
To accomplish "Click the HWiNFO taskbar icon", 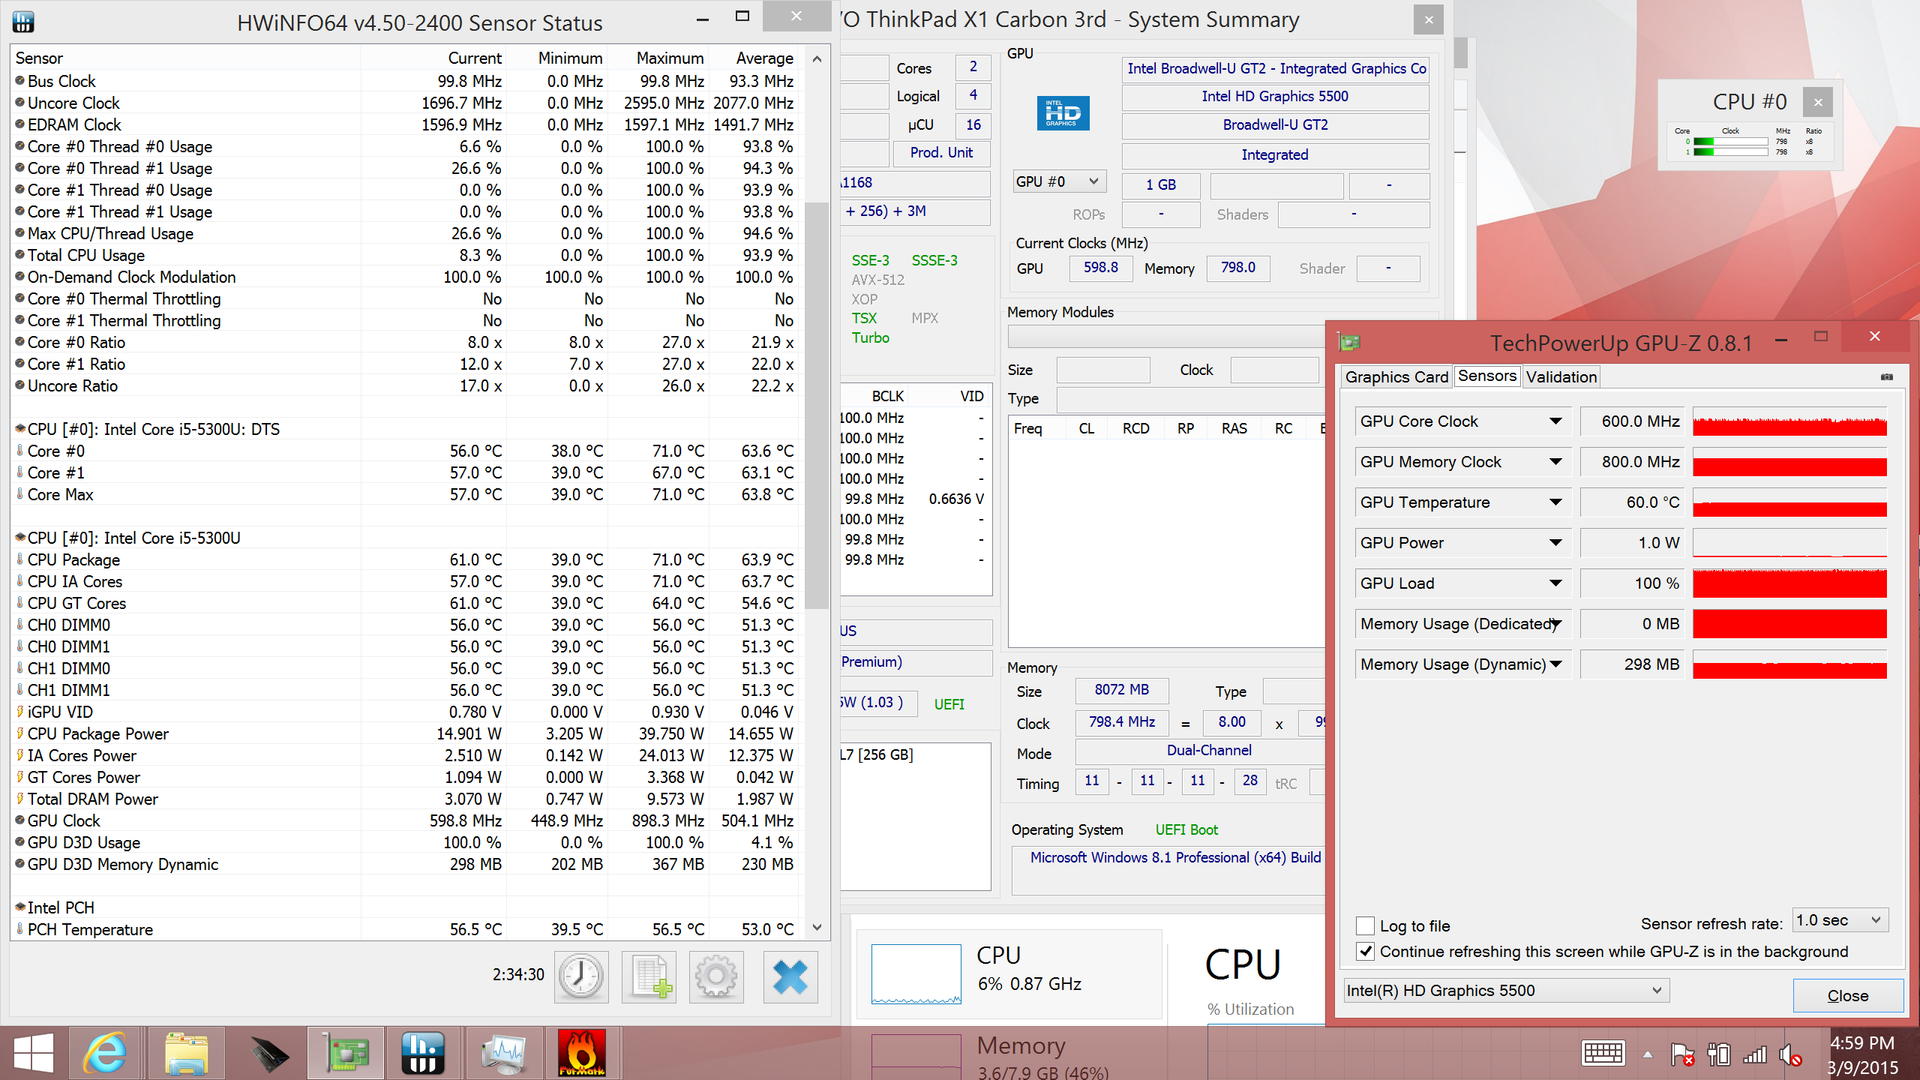I will [422, 1053].
